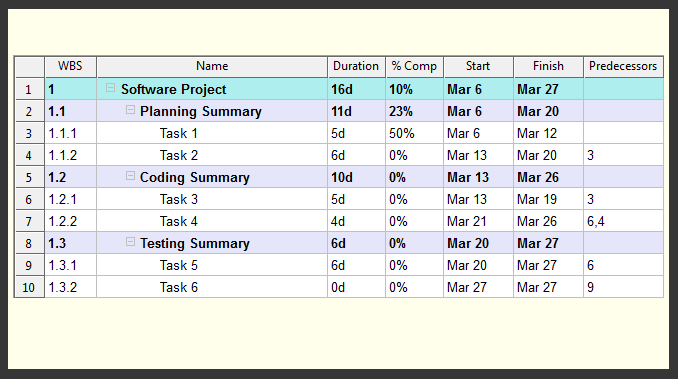Image resolution: width=678 pixels, height=379 pixels.
Task: Click the WBS column header
Action: point(70,67)
